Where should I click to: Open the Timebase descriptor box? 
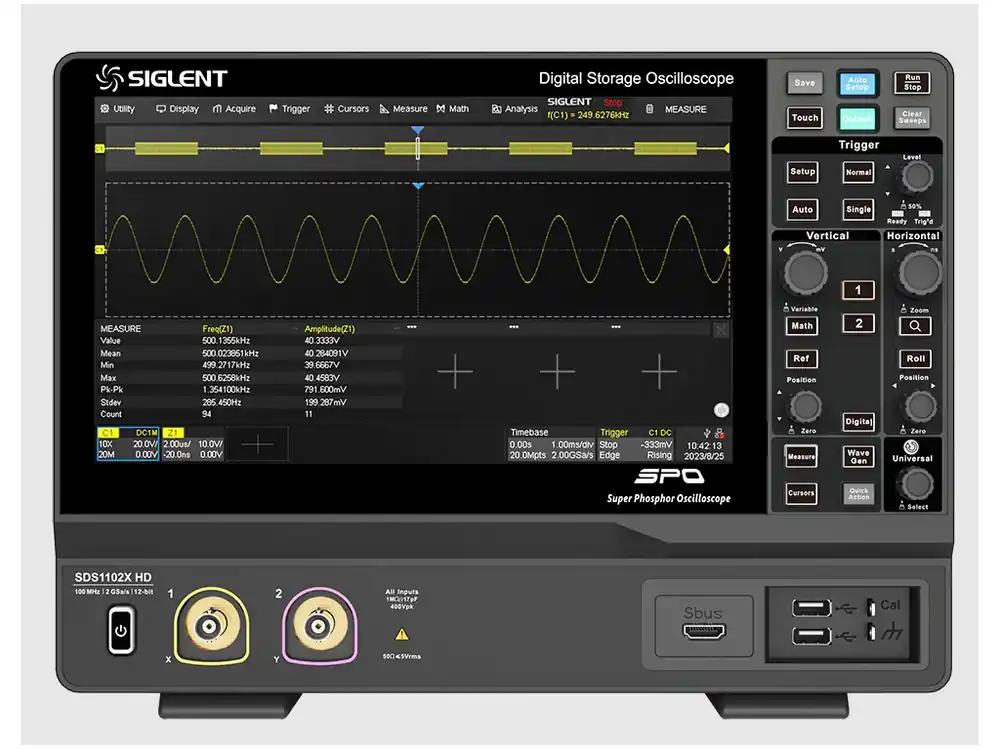coord(552,444)
